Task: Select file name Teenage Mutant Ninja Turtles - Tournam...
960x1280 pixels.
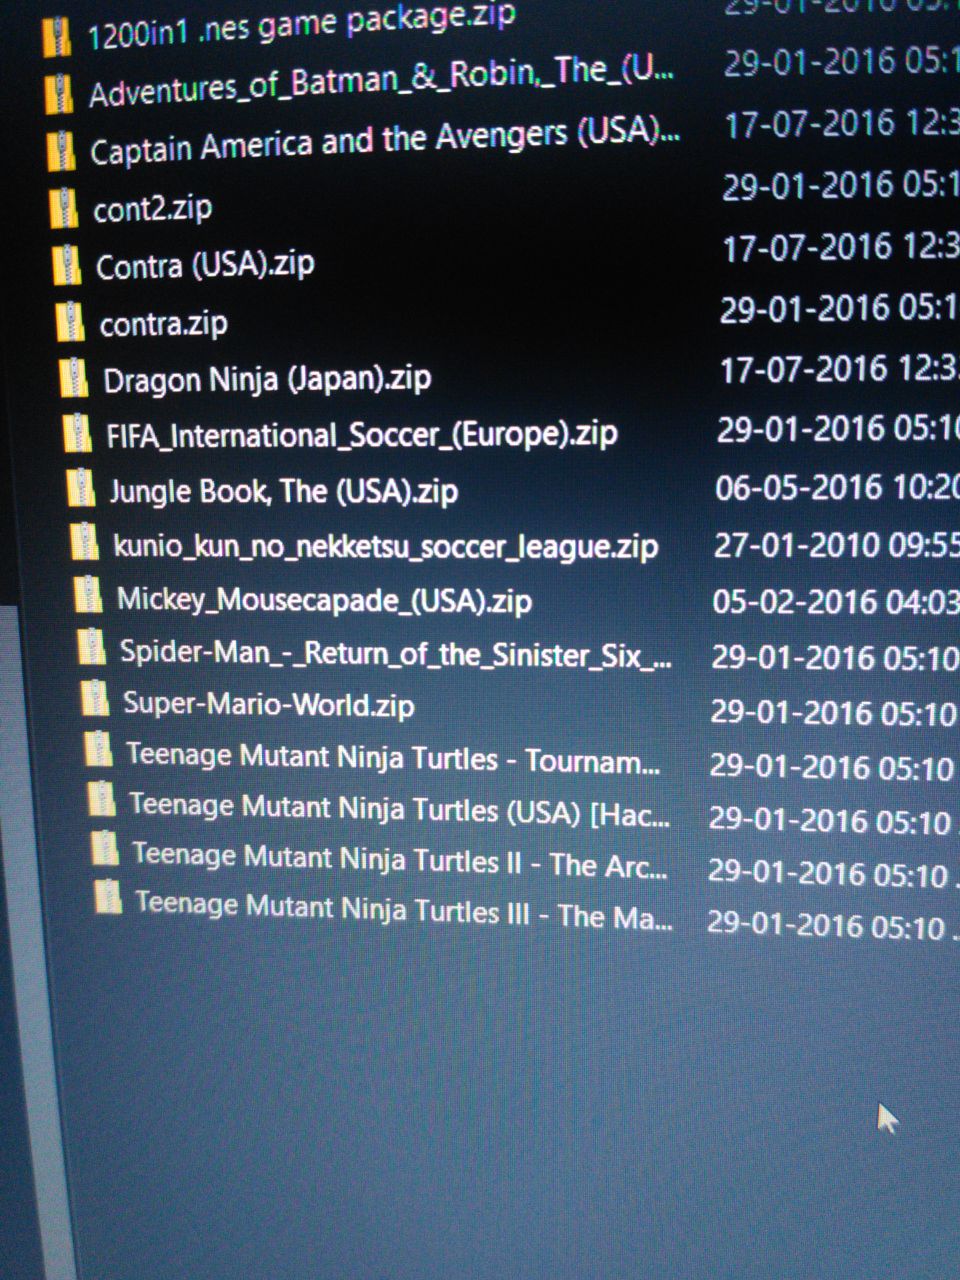Action: click(x=393, y=759)
